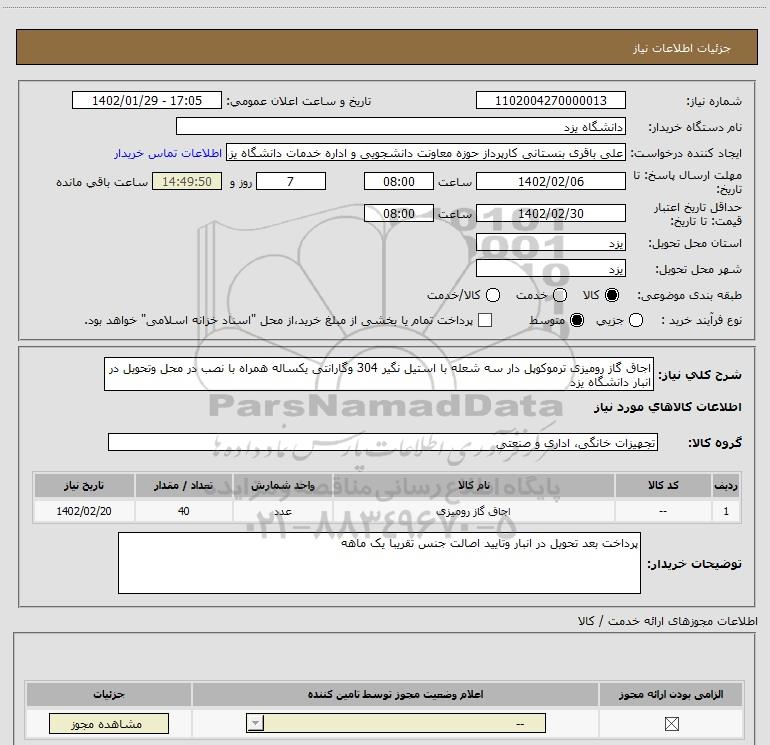This screenshot has width=770, height=745.
Task: Click the need date cell 1402/02/20
Action: (84, 511)
